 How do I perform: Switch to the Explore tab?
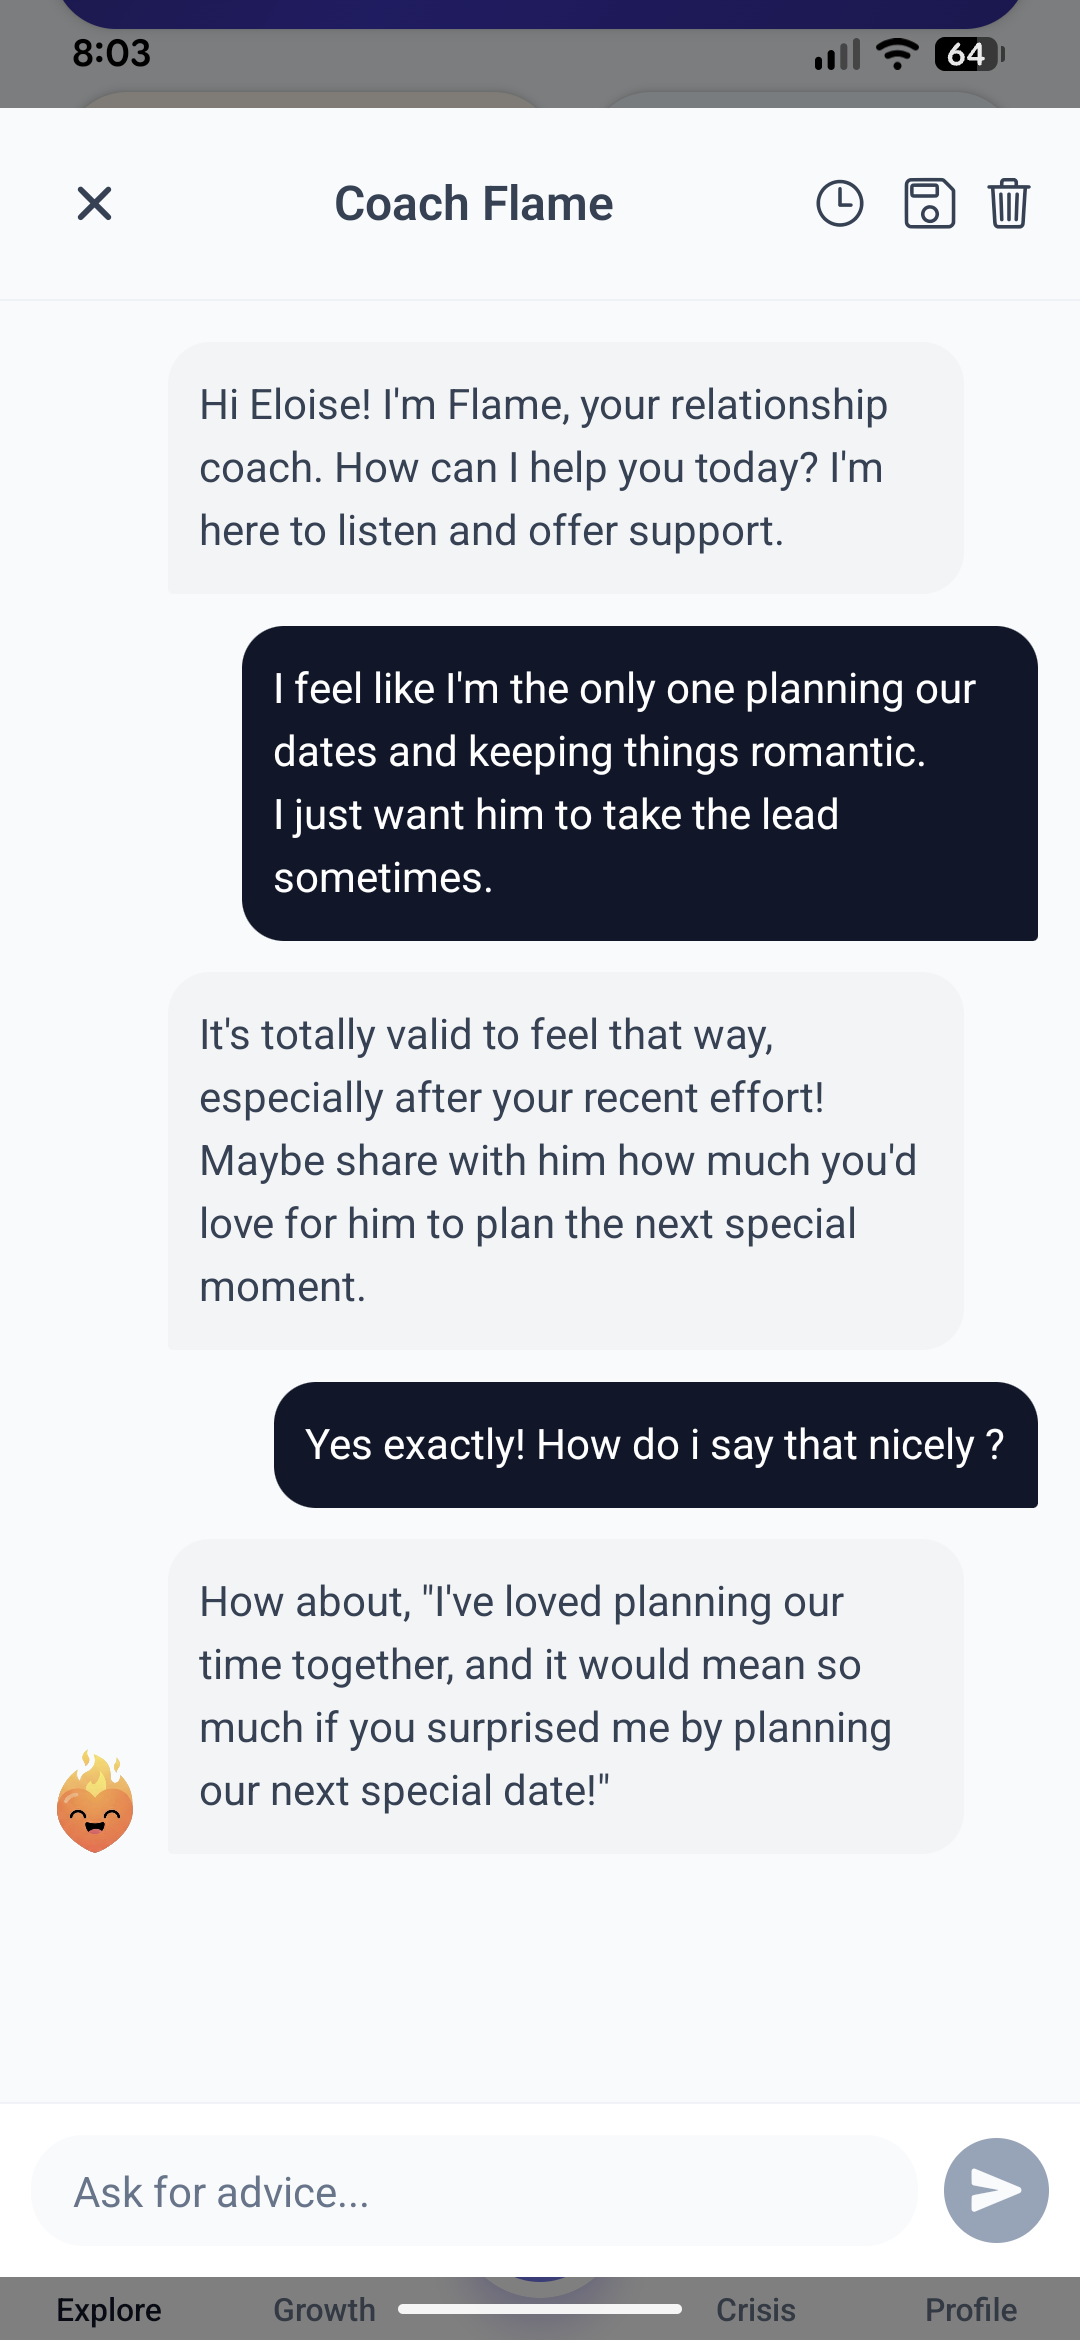tap(109, 2310)
